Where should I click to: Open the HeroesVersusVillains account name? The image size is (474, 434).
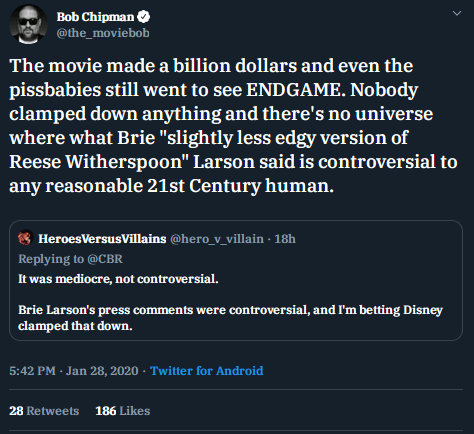[102, 239]
